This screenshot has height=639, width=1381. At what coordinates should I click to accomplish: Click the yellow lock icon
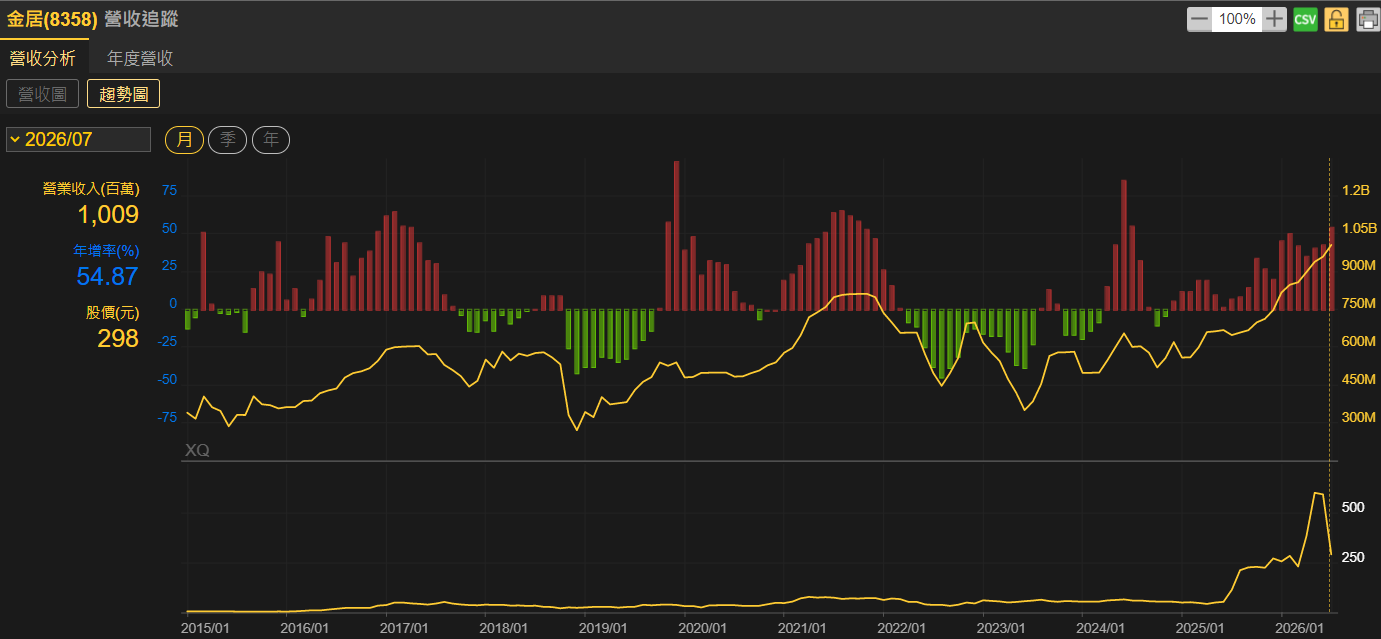click(x=1336, y=19)
